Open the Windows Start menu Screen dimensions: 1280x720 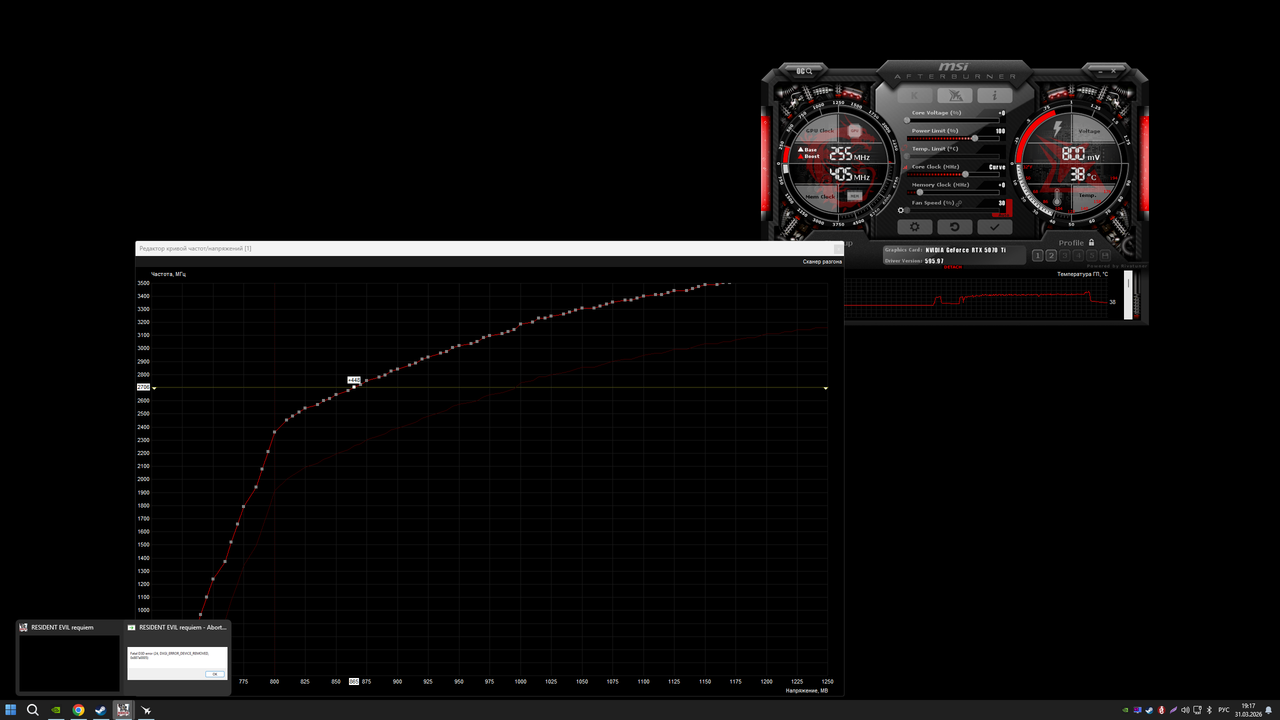coord(11,710)
